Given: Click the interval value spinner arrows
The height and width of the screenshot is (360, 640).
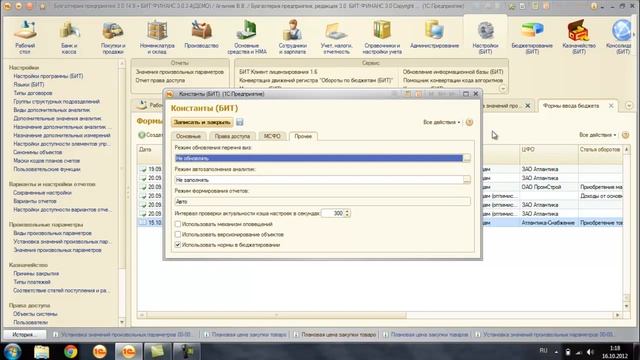Looking at the screenshot, I should click(x=347, y=213).
